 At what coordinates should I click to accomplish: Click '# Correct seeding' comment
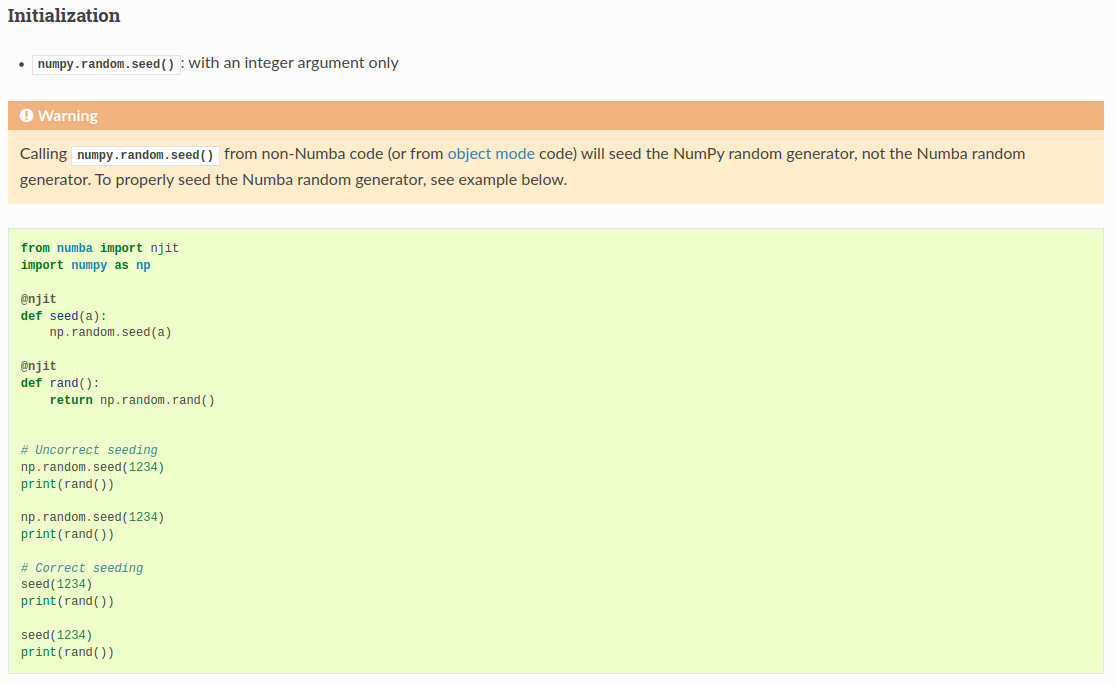[82, 568]
